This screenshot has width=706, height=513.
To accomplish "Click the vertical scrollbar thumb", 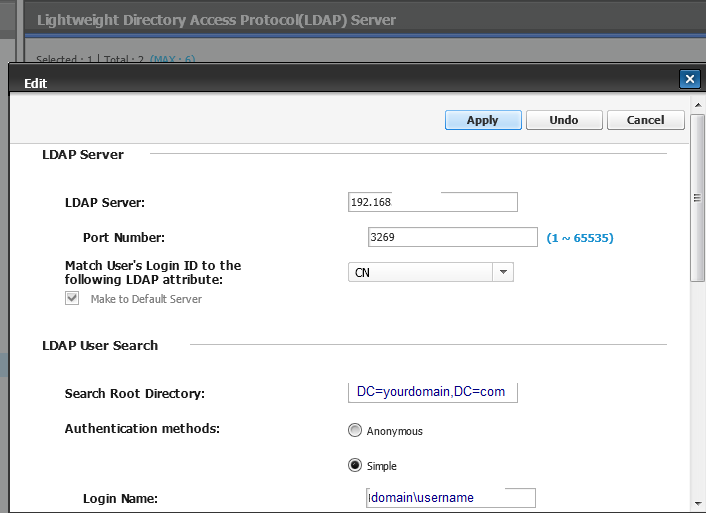I will 697,198.
